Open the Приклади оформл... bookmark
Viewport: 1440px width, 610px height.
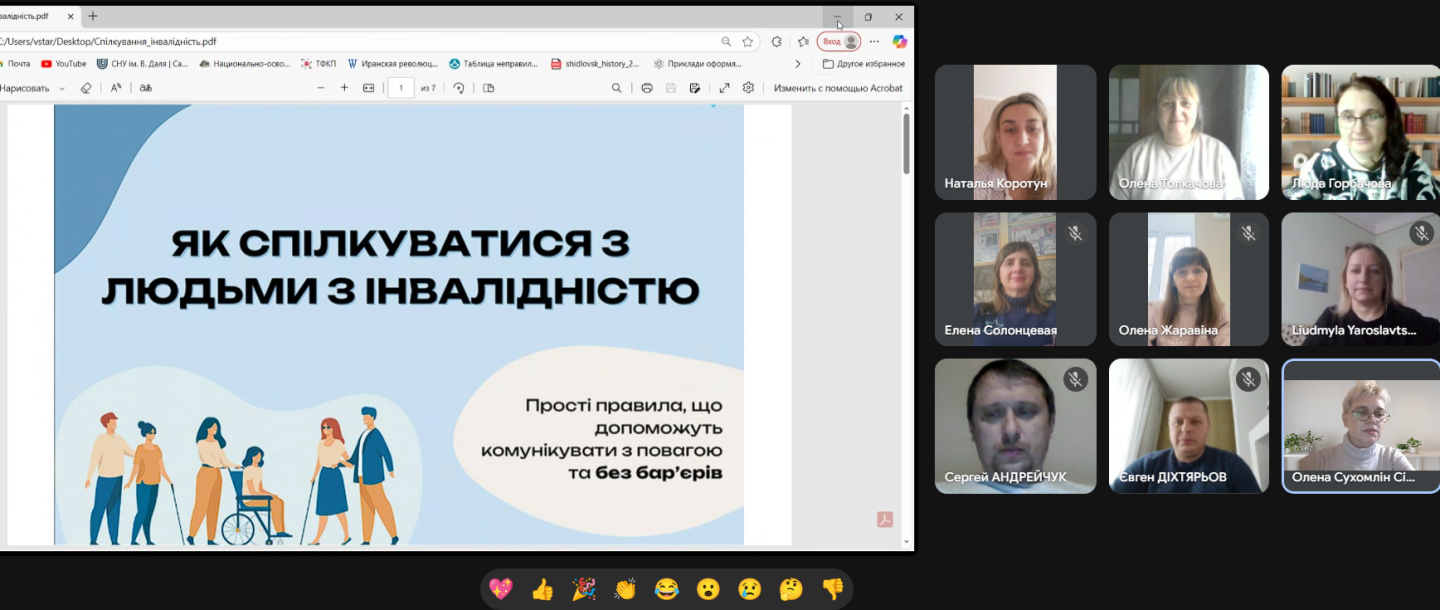[x=697, y=64]
